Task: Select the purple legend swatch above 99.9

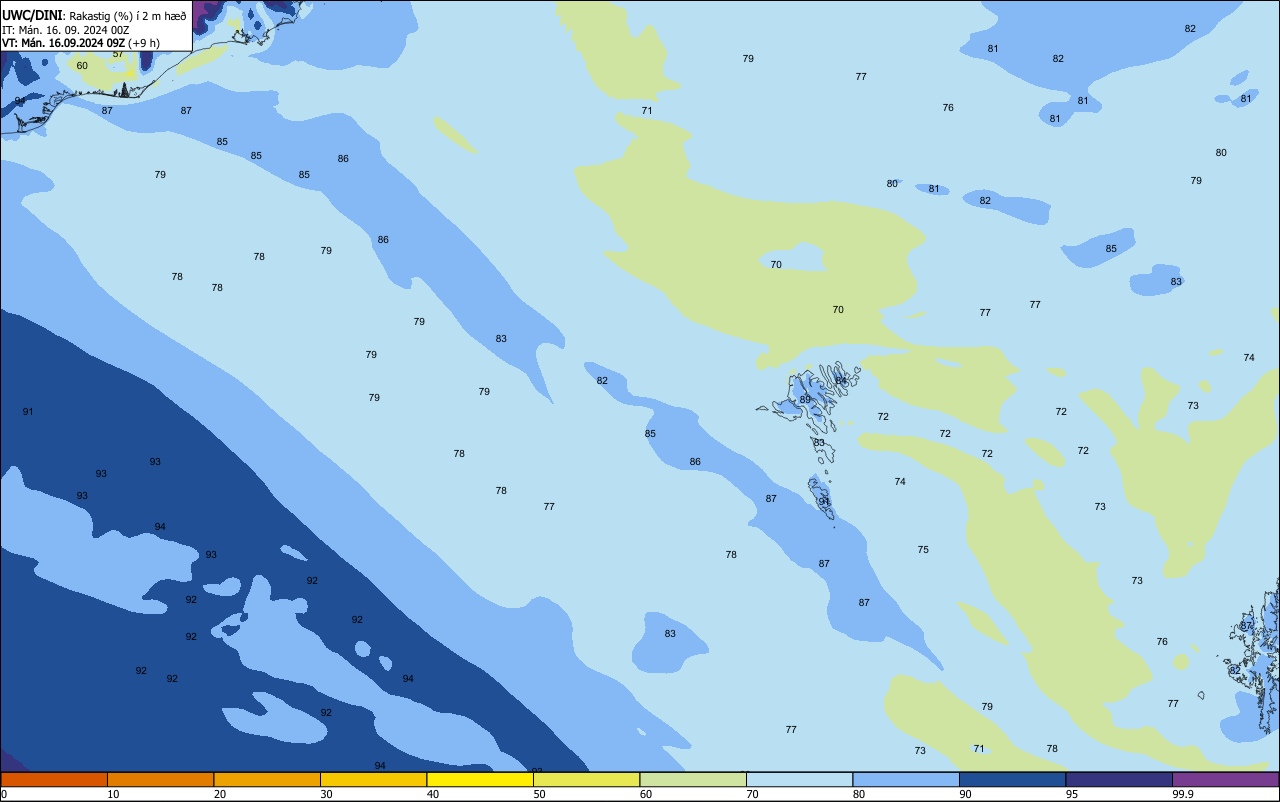Action: point(1226,779)
